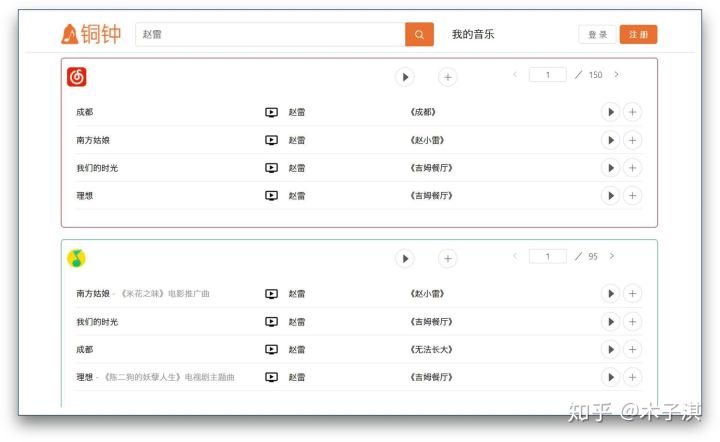Click the orange search magnifier button
Screen dimensions: 720x442
pos(419,34)
